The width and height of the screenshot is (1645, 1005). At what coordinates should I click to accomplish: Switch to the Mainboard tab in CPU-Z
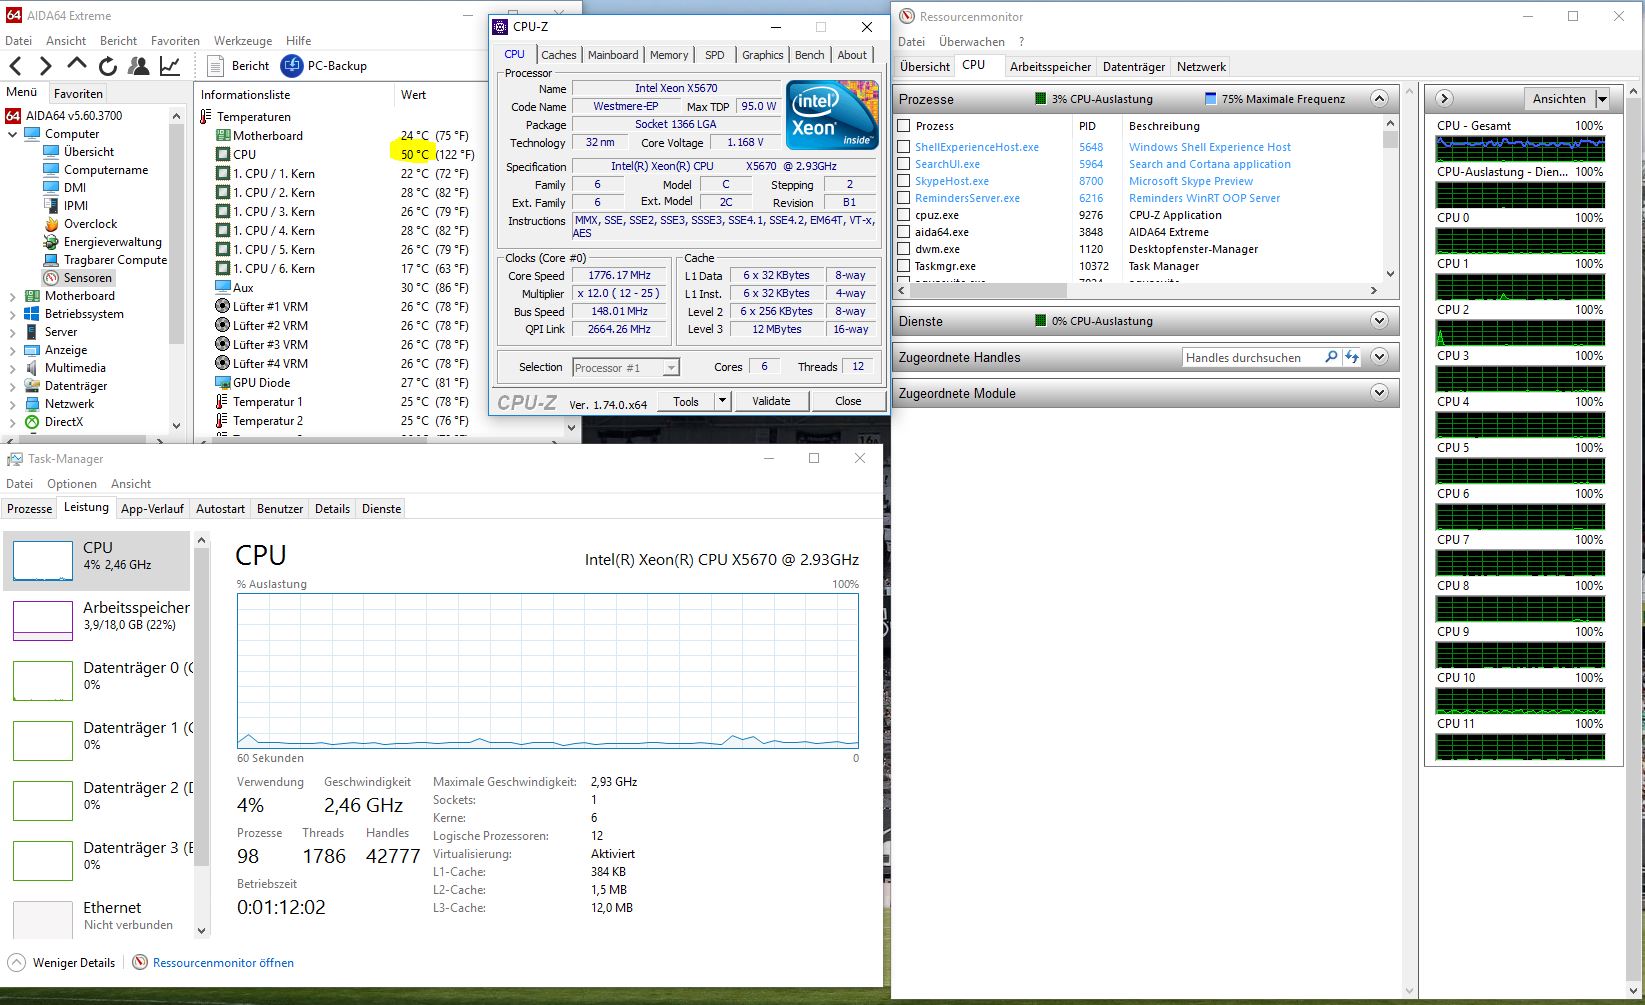pyautogui.click(x=613, y=55)
